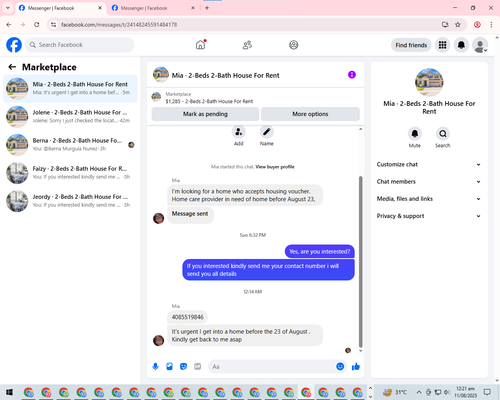Click Mark as pending button
Screen dimensions: 500x400
tap(205, 114)
